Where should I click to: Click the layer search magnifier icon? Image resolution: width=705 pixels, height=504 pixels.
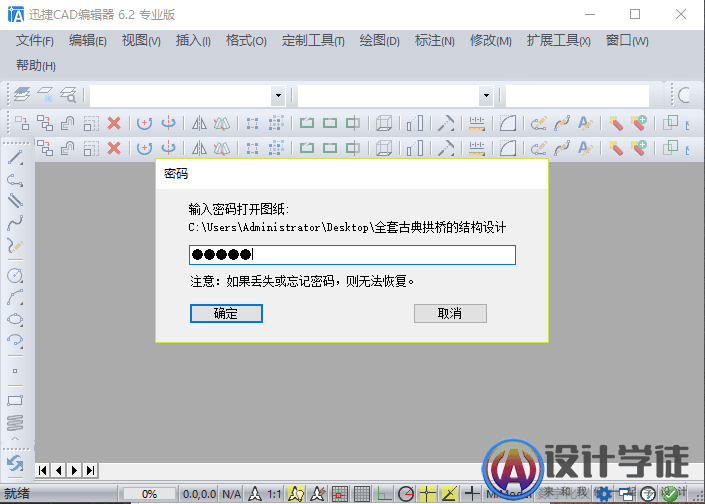coord(68,95)
